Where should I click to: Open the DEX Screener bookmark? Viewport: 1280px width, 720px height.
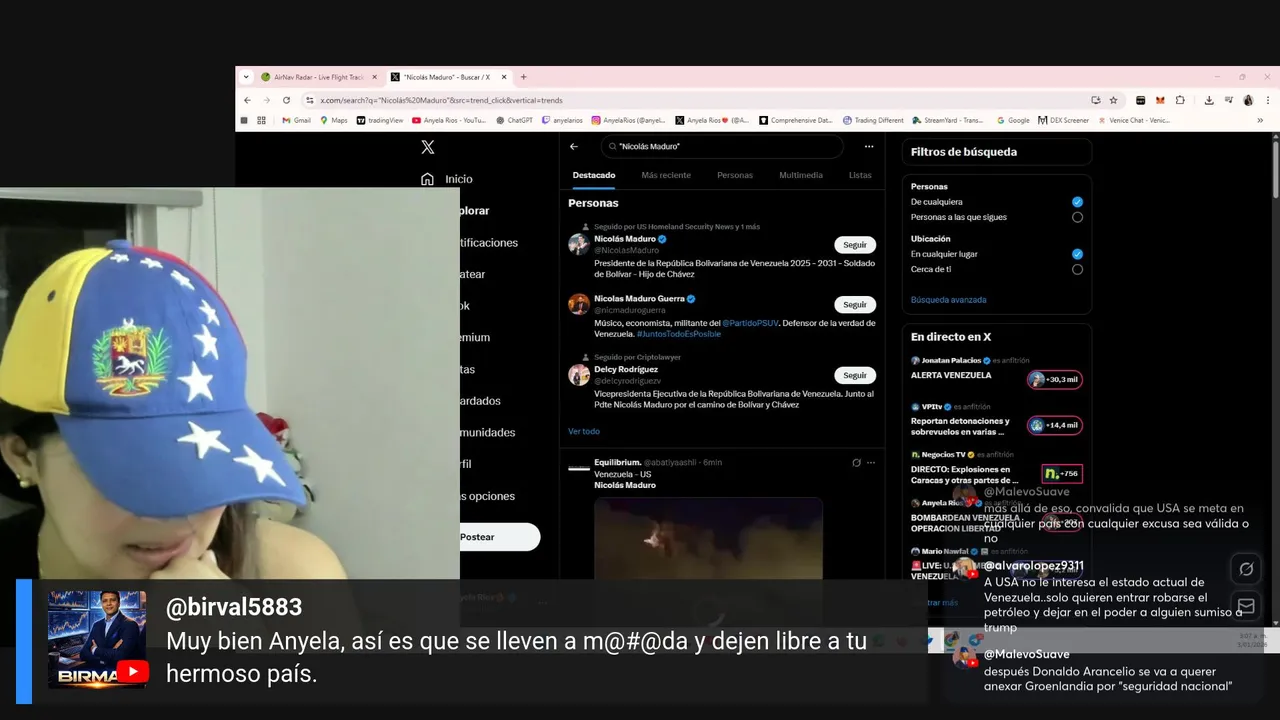coord(1063,120)
